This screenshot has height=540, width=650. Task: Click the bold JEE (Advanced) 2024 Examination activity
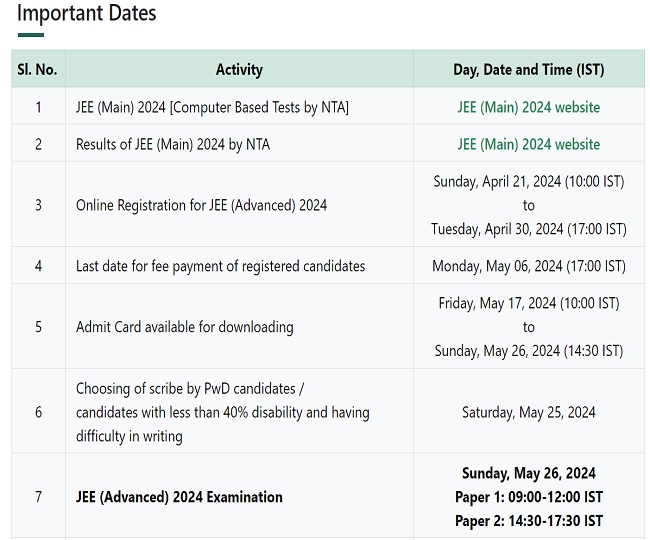179,497
